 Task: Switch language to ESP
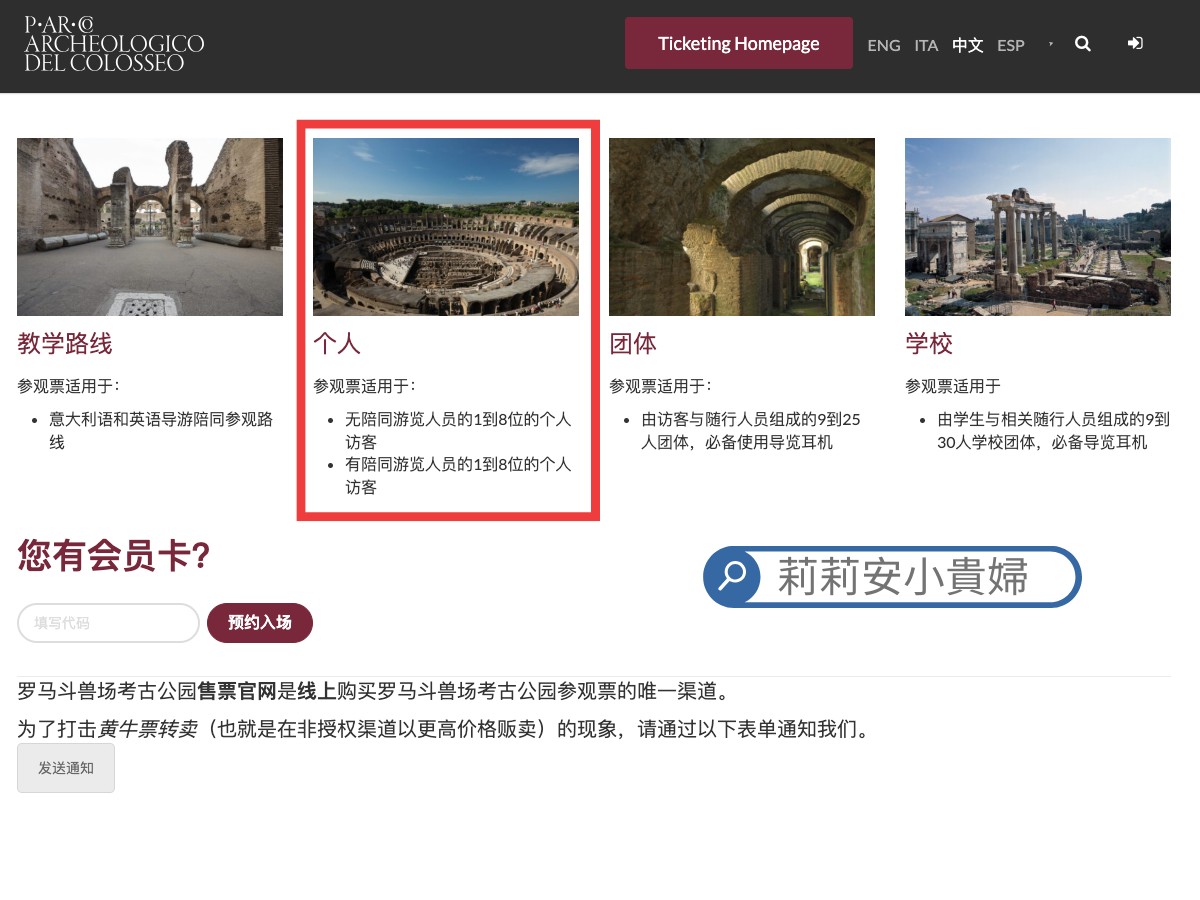[x=1011, y=45]
